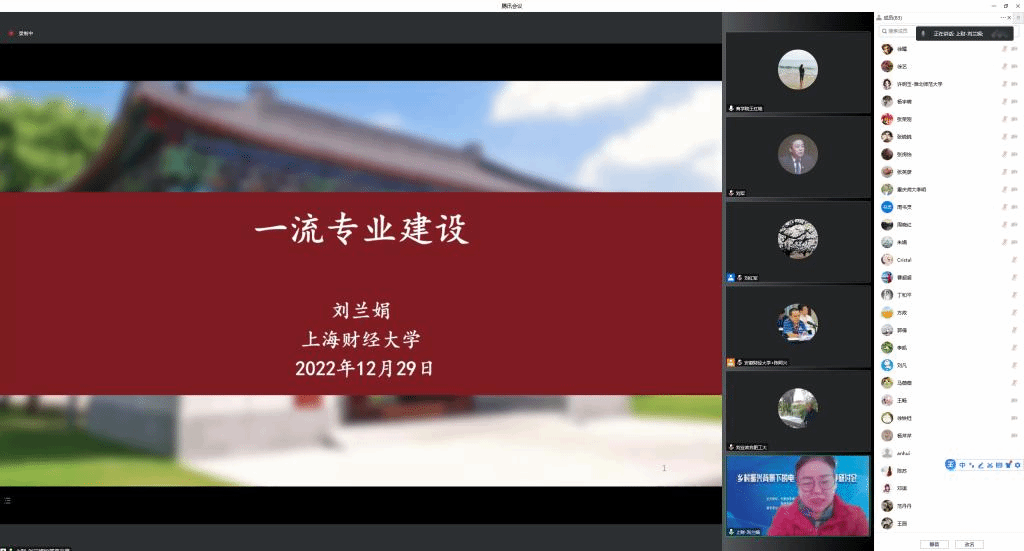
Task: Select the active speaker video at bottom
Action: (x=798, y=496)
